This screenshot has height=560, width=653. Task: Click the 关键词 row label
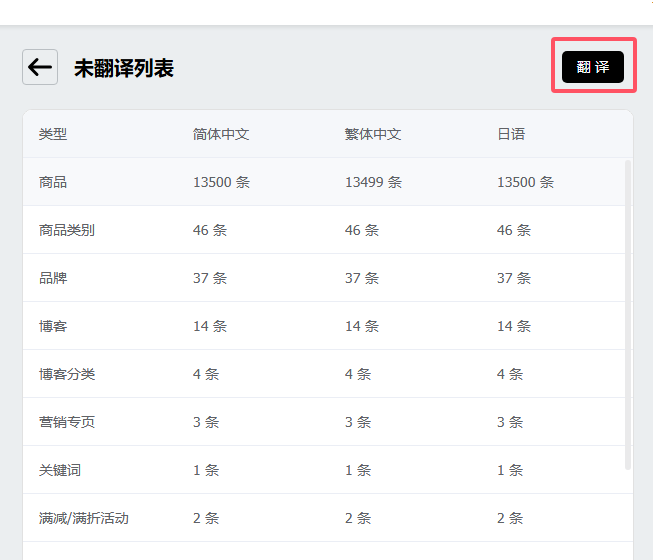[x=60, y=470]
